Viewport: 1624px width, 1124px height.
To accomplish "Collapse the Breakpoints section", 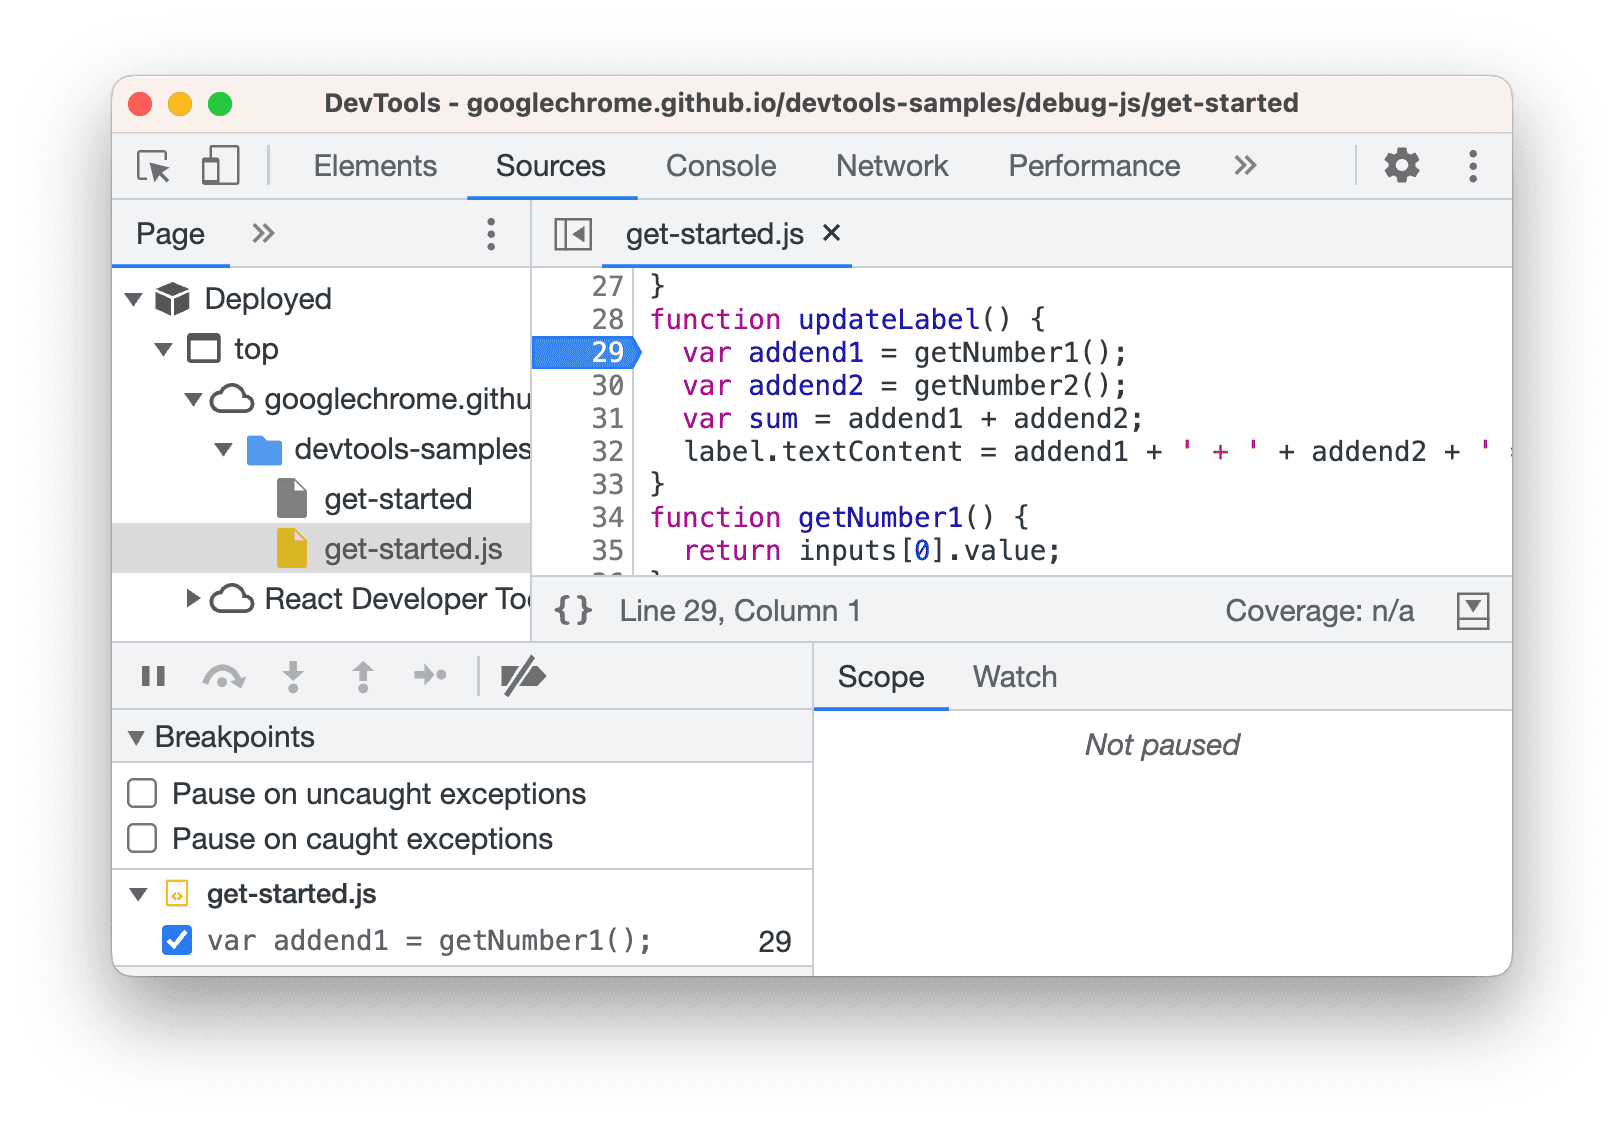I will pyautogui.click(x=139, y=736).
